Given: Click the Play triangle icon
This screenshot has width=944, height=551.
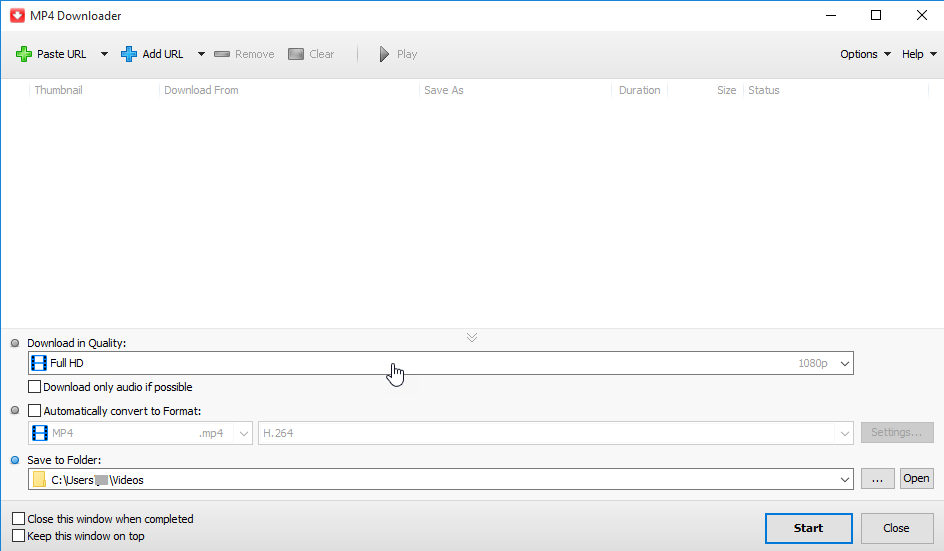Looking at the screenshot, I should (x=384, y=54).
